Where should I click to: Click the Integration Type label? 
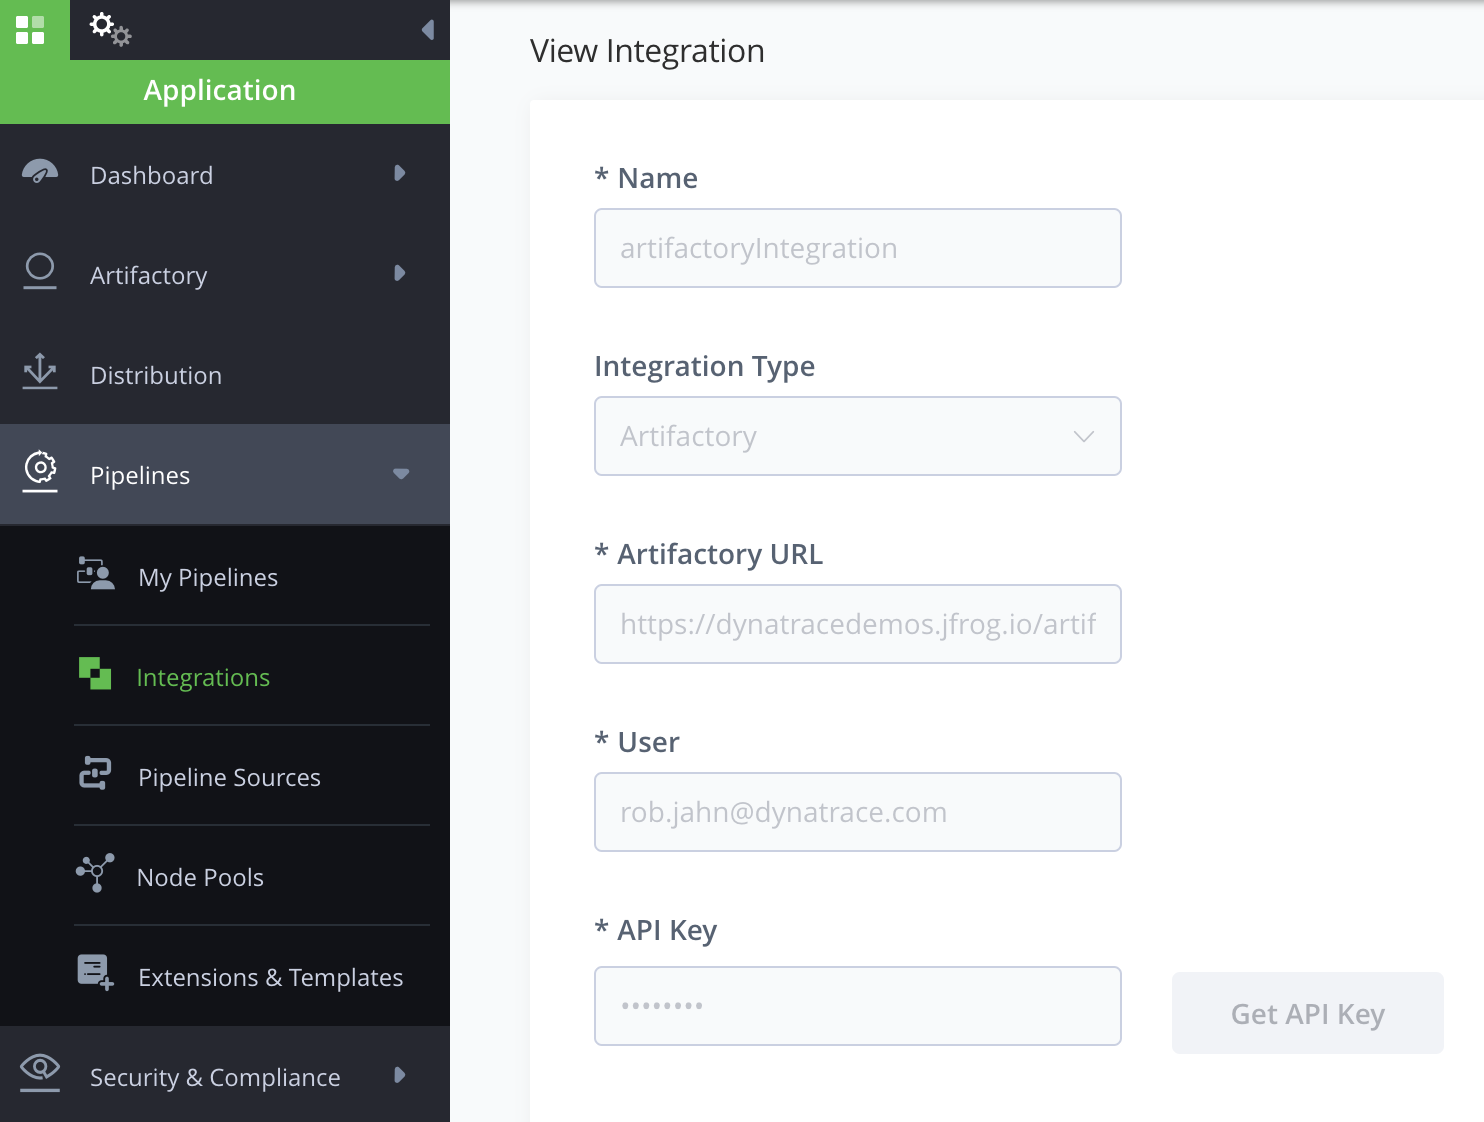click(705, 366)
